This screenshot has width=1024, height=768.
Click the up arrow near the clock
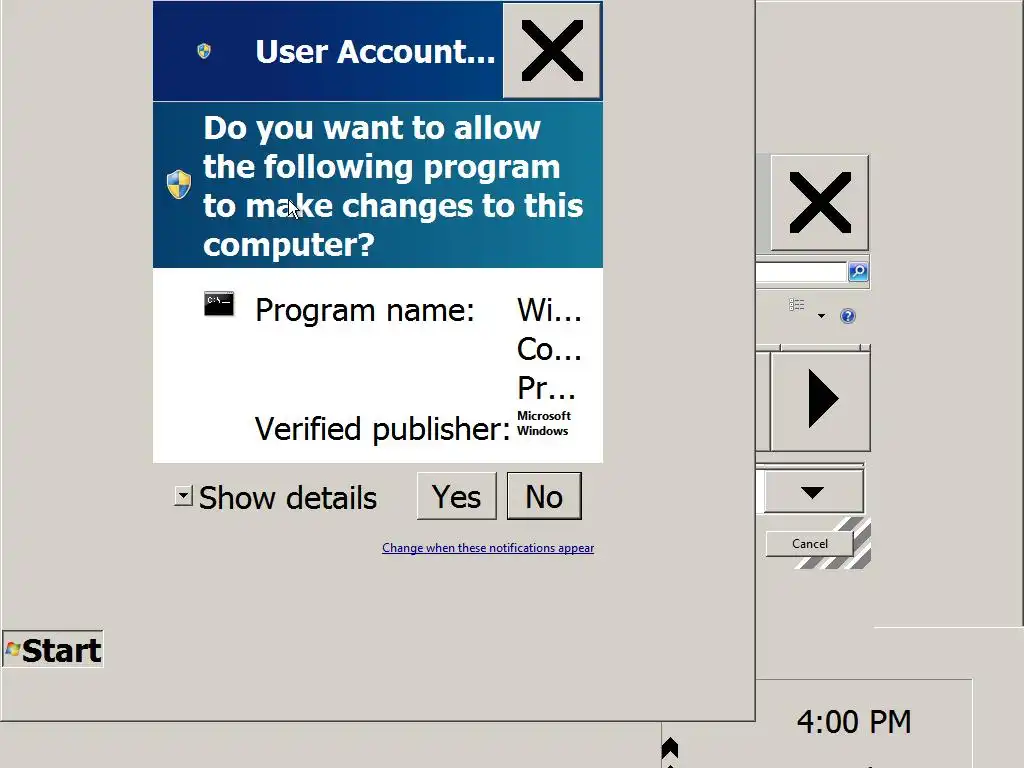[669, 748]
